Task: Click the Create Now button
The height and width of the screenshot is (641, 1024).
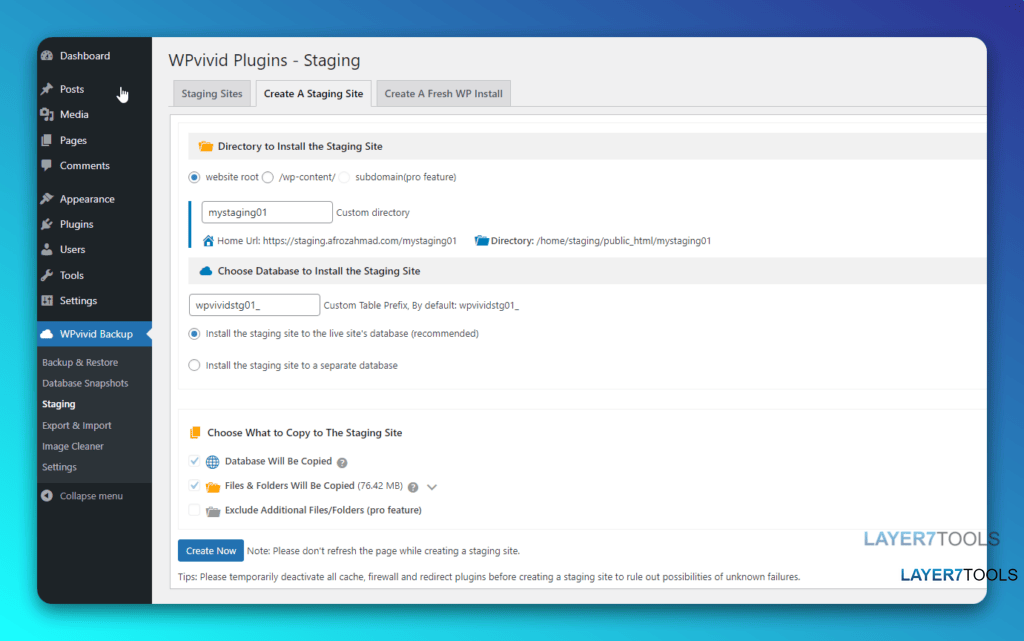Action: pyautogui.click(x=211, y=550)
